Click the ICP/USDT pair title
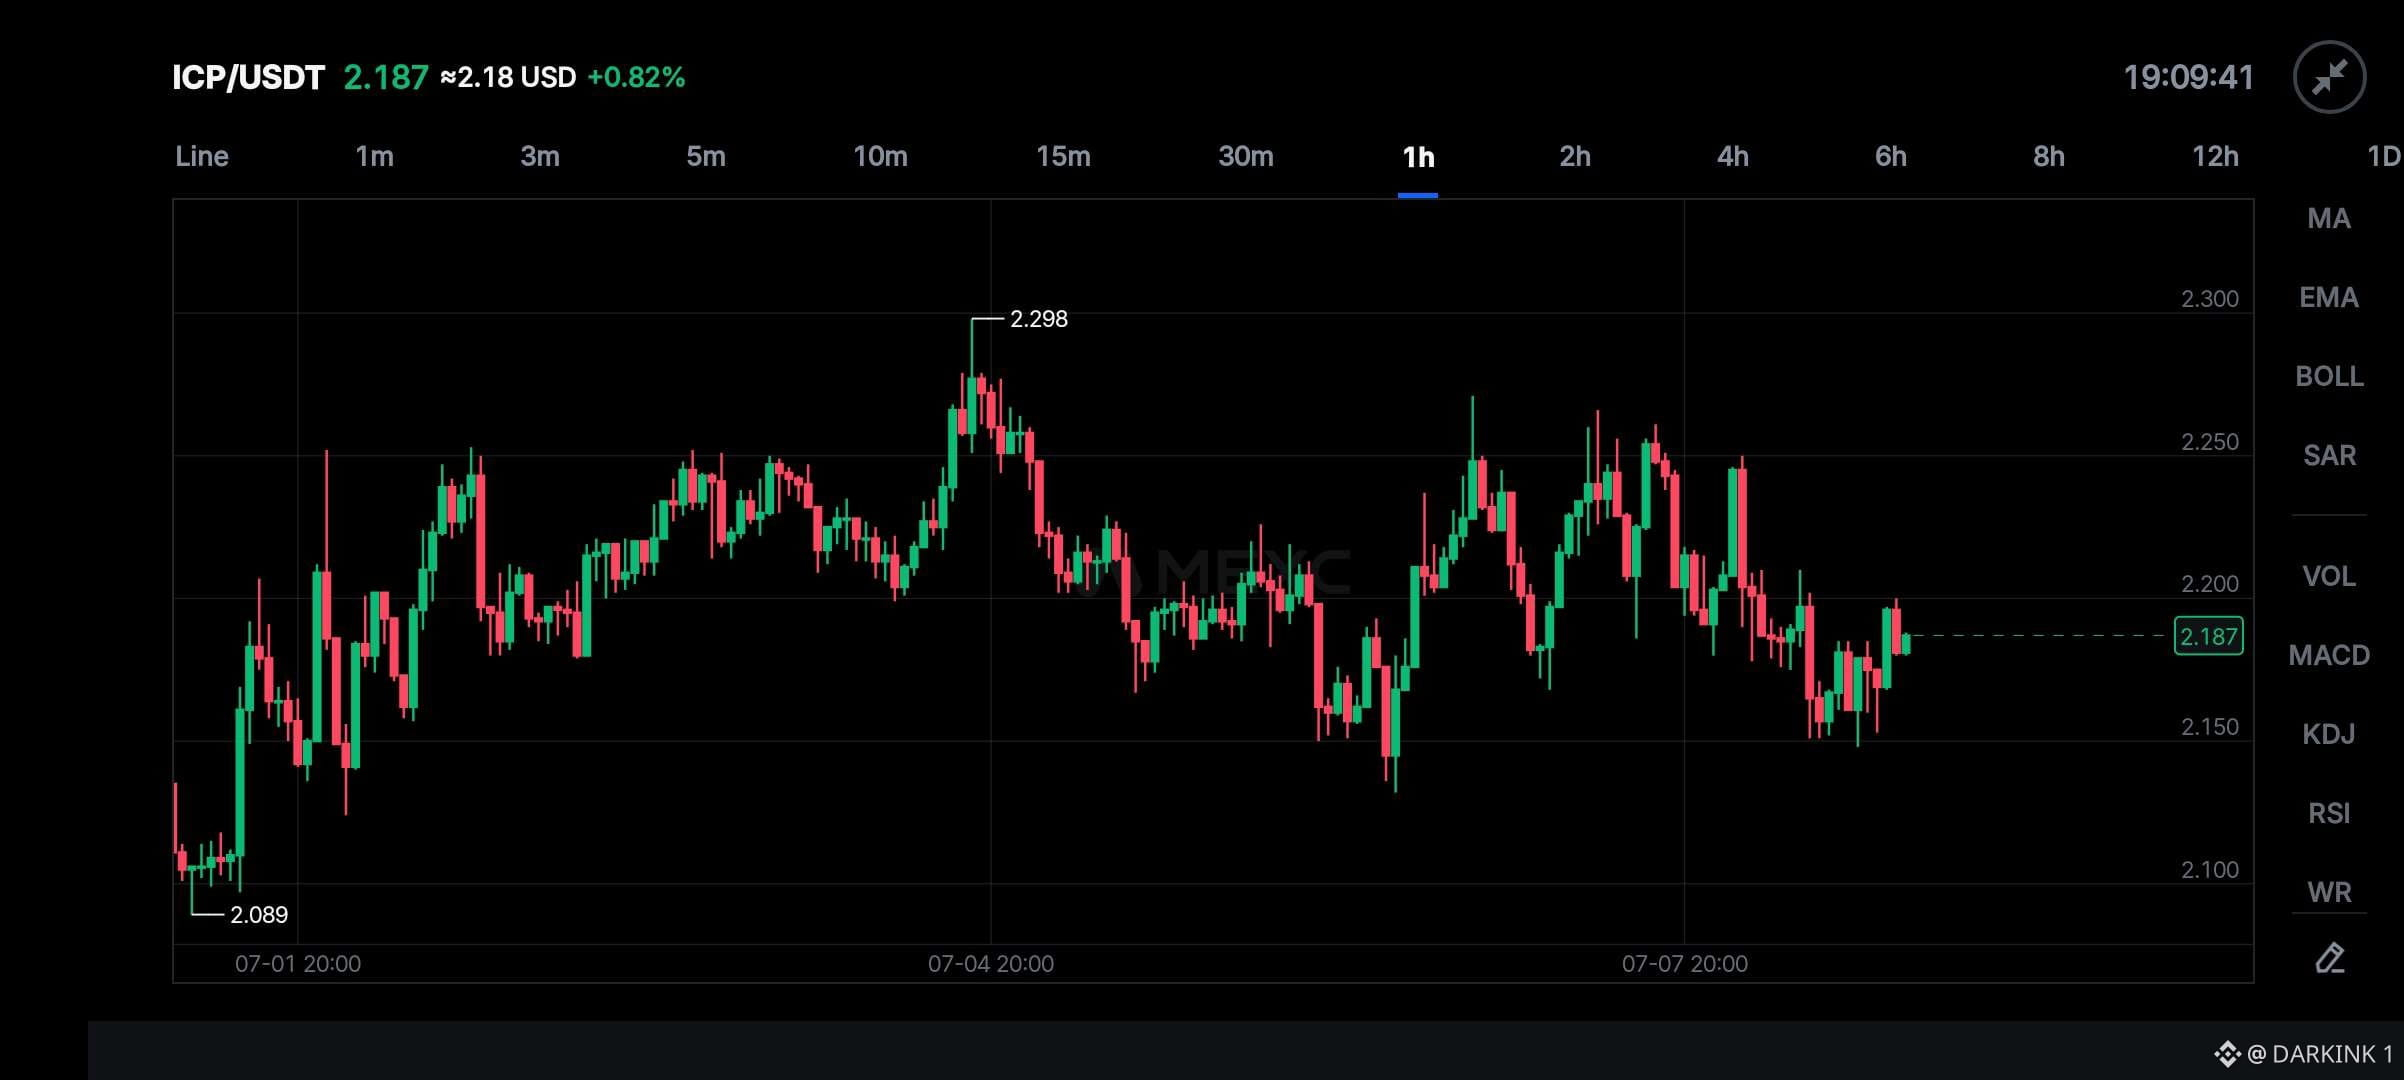The height and width of the screenshot is (1080, 2404). click(248, 77)
